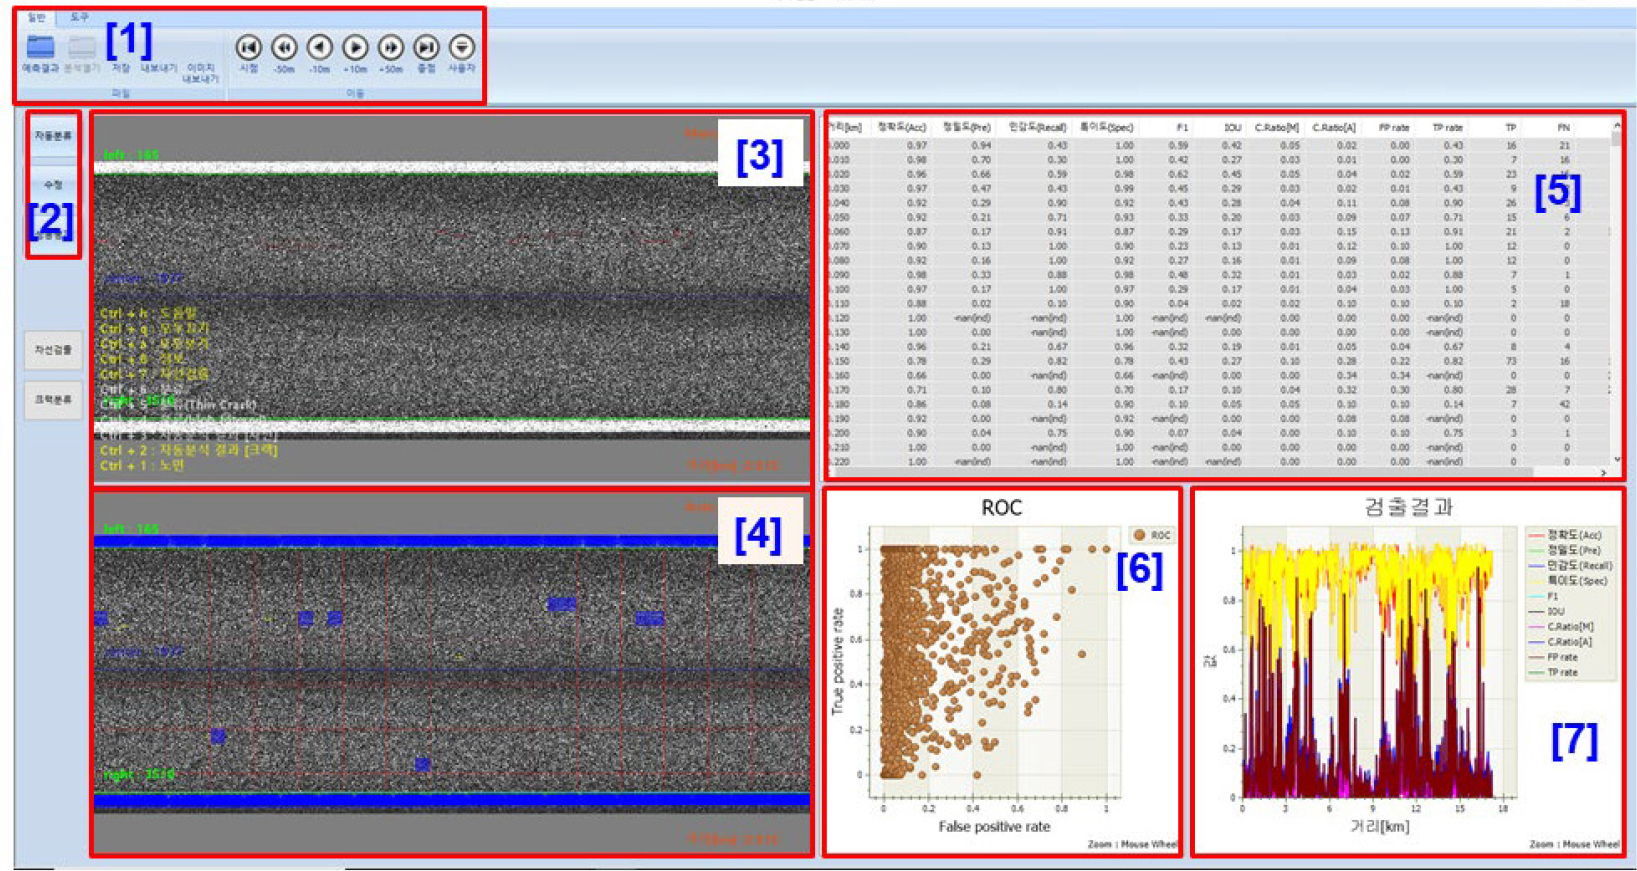The image size is (1637, 871).
Task: Advance 10m using the +10m icon
Action: pyautogui.click(x=355, y=48)
